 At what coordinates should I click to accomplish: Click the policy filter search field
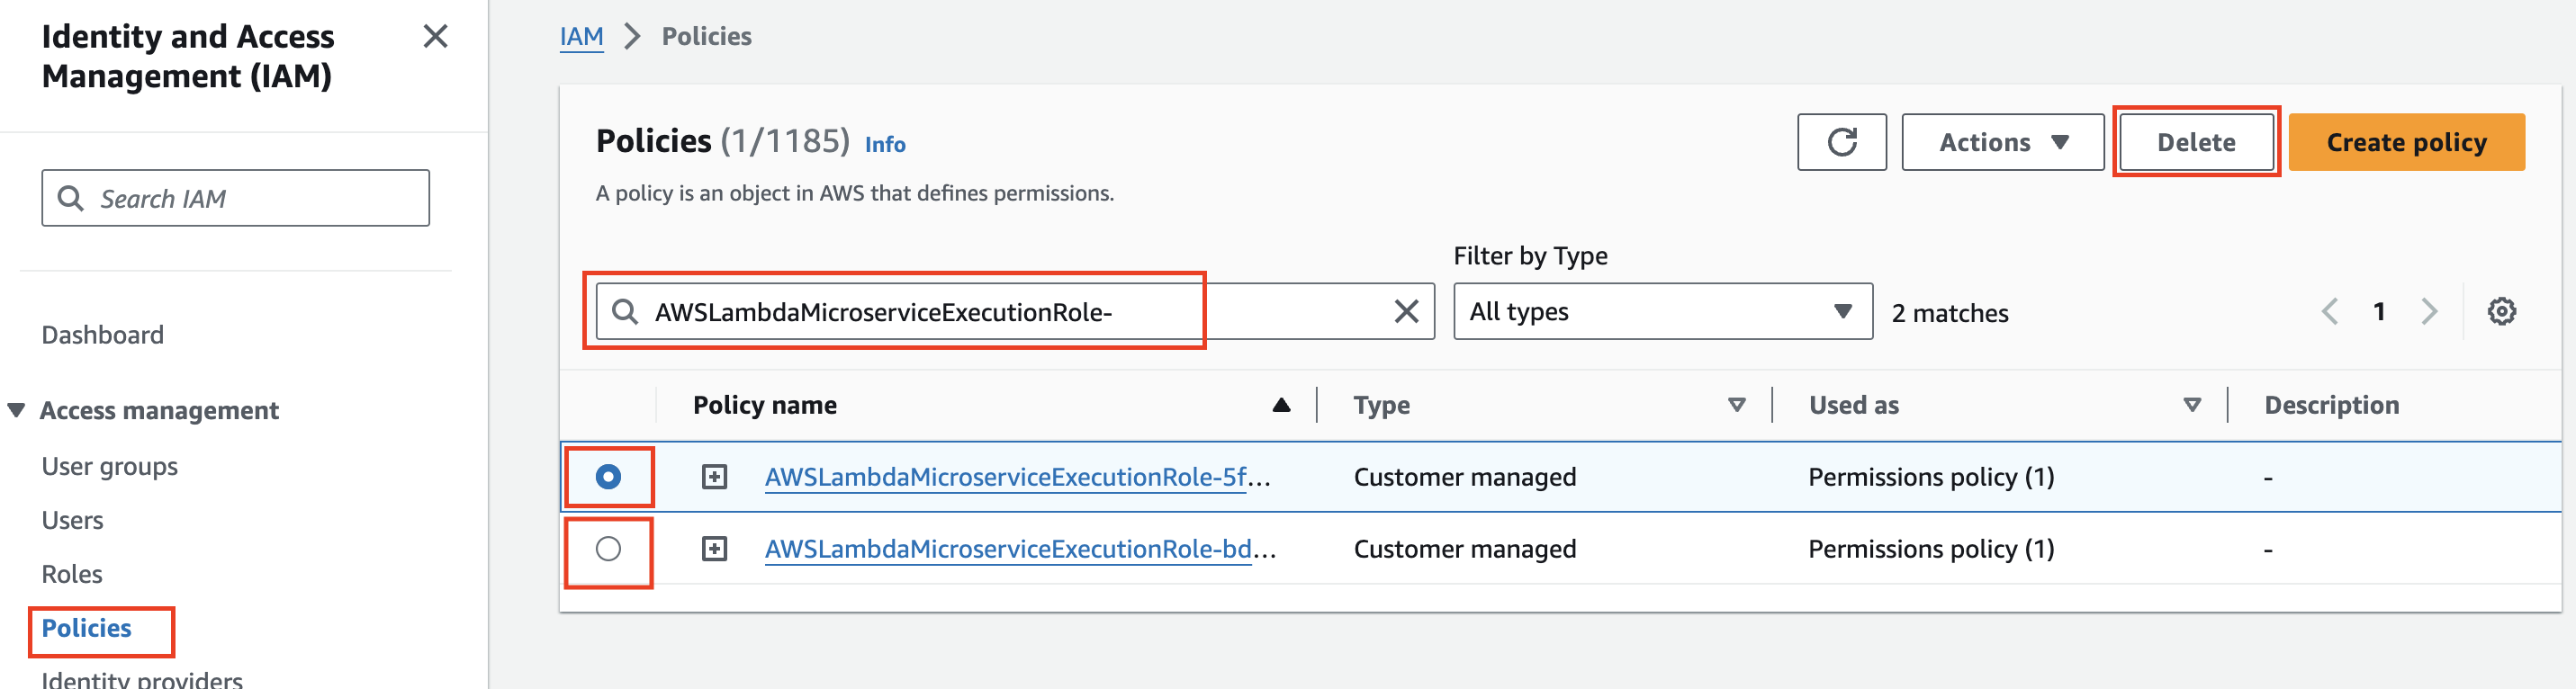[1015, 312]
